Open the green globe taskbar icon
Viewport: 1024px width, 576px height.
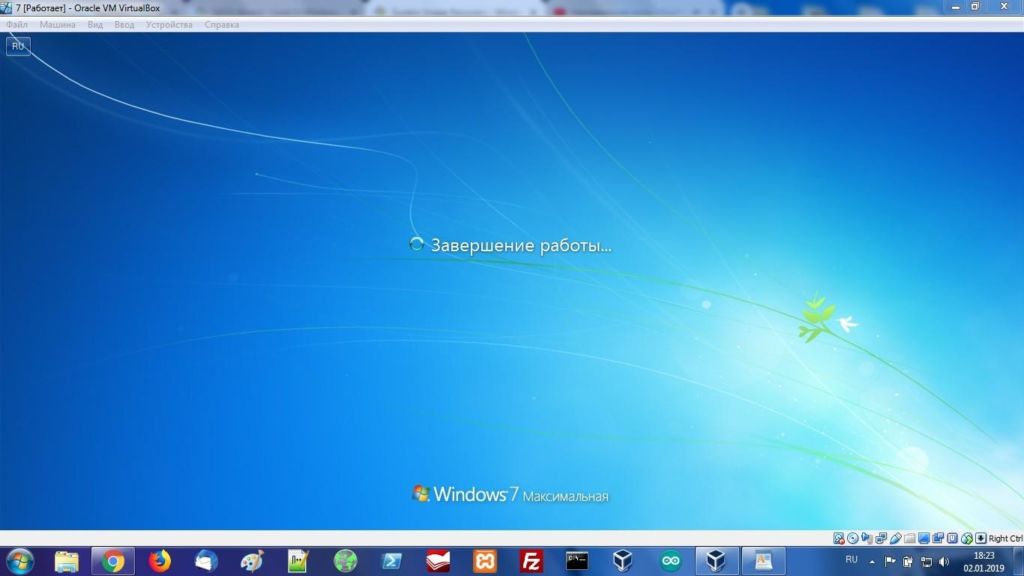[345, 562]
